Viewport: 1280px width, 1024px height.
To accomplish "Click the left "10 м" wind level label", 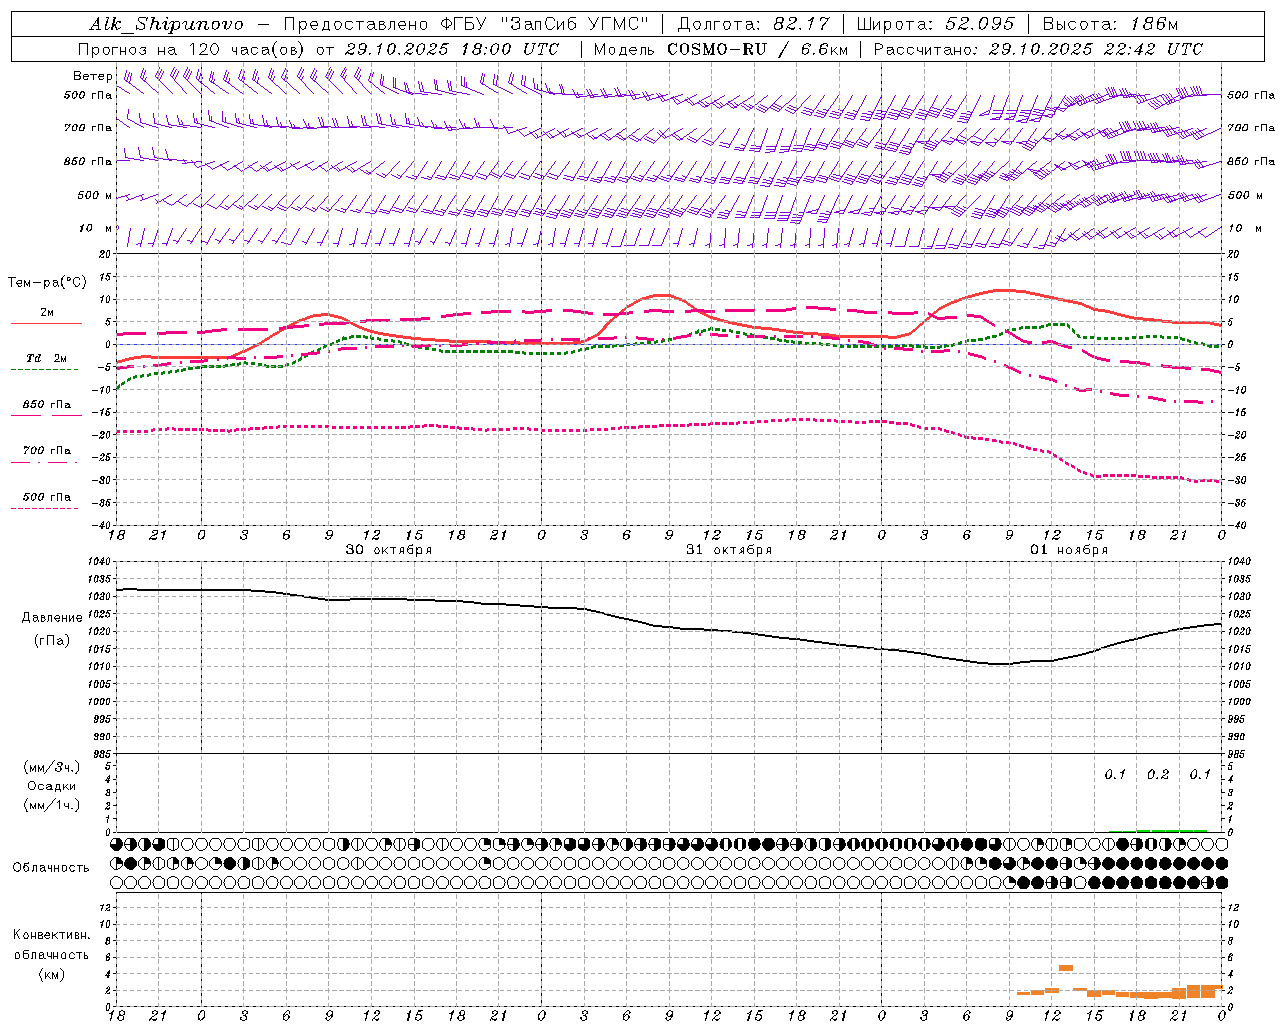I will coord(95,229).
